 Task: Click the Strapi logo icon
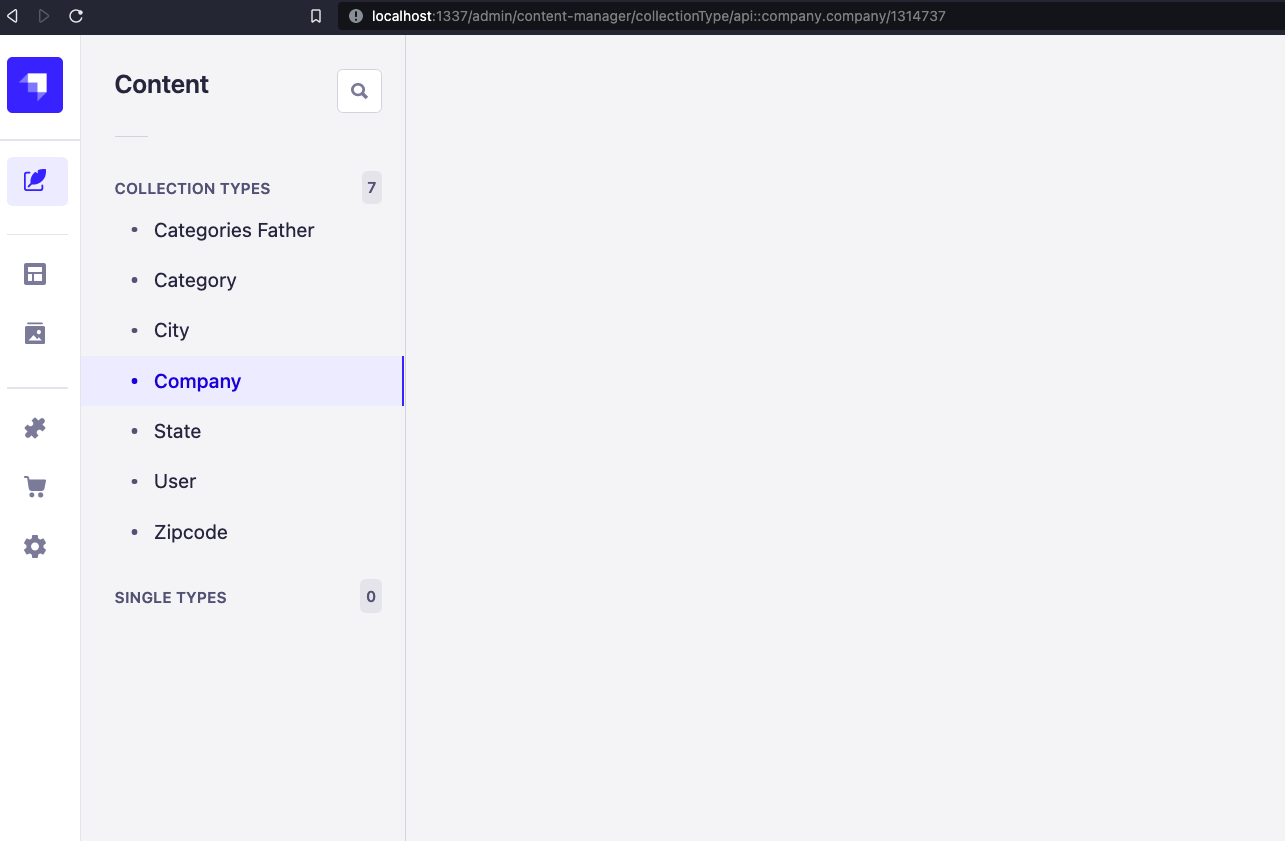click(x=35, y=85)
